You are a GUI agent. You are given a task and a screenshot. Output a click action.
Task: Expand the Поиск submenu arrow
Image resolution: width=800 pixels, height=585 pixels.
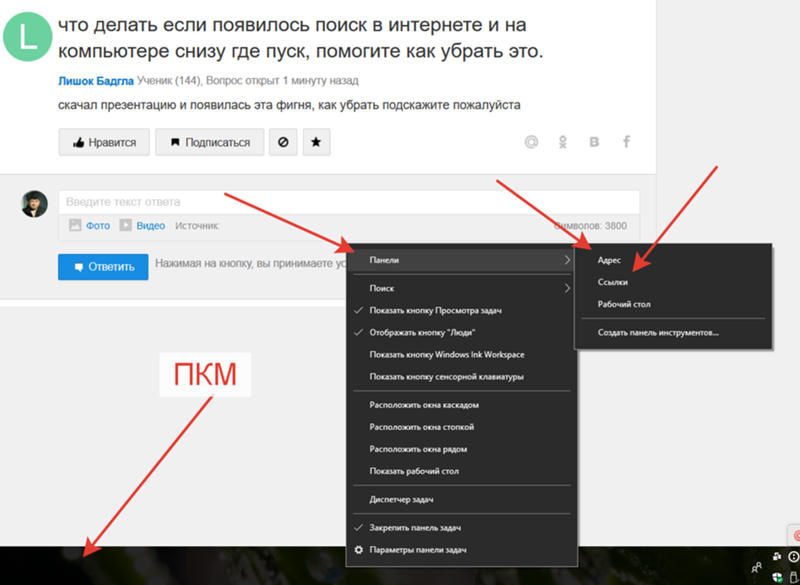tap(567, 288)
